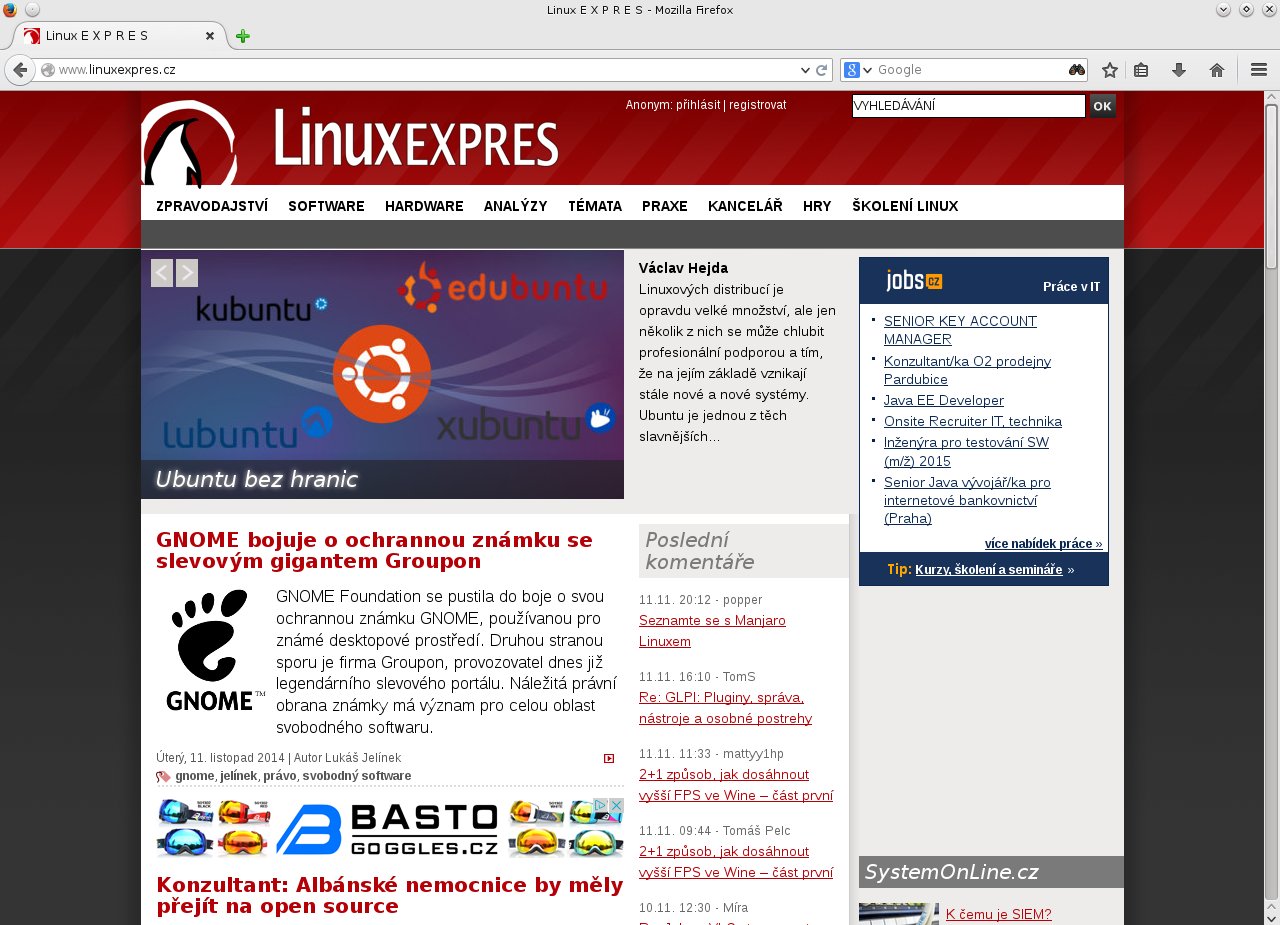Image resolution: width=1280 pixels, height=925 pixels.
Task: Click the VYHLEDÁVÁNÍ site search field
Action: 968,106
